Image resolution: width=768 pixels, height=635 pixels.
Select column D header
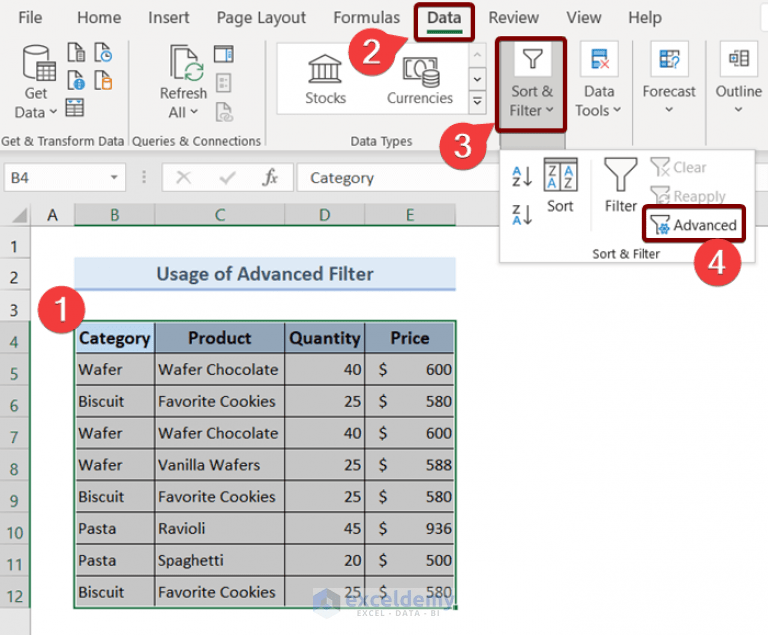(325, 215)
